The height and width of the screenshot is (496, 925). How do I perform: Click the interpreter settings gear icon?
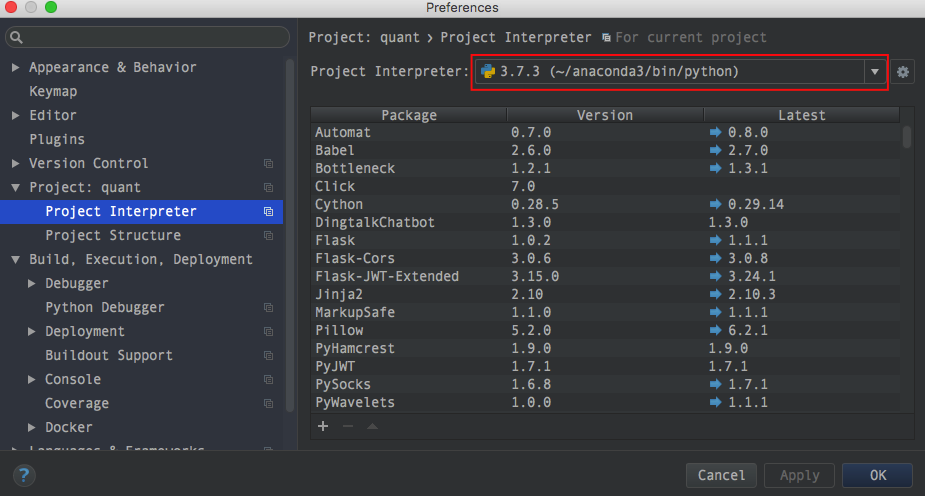(903, 72)
